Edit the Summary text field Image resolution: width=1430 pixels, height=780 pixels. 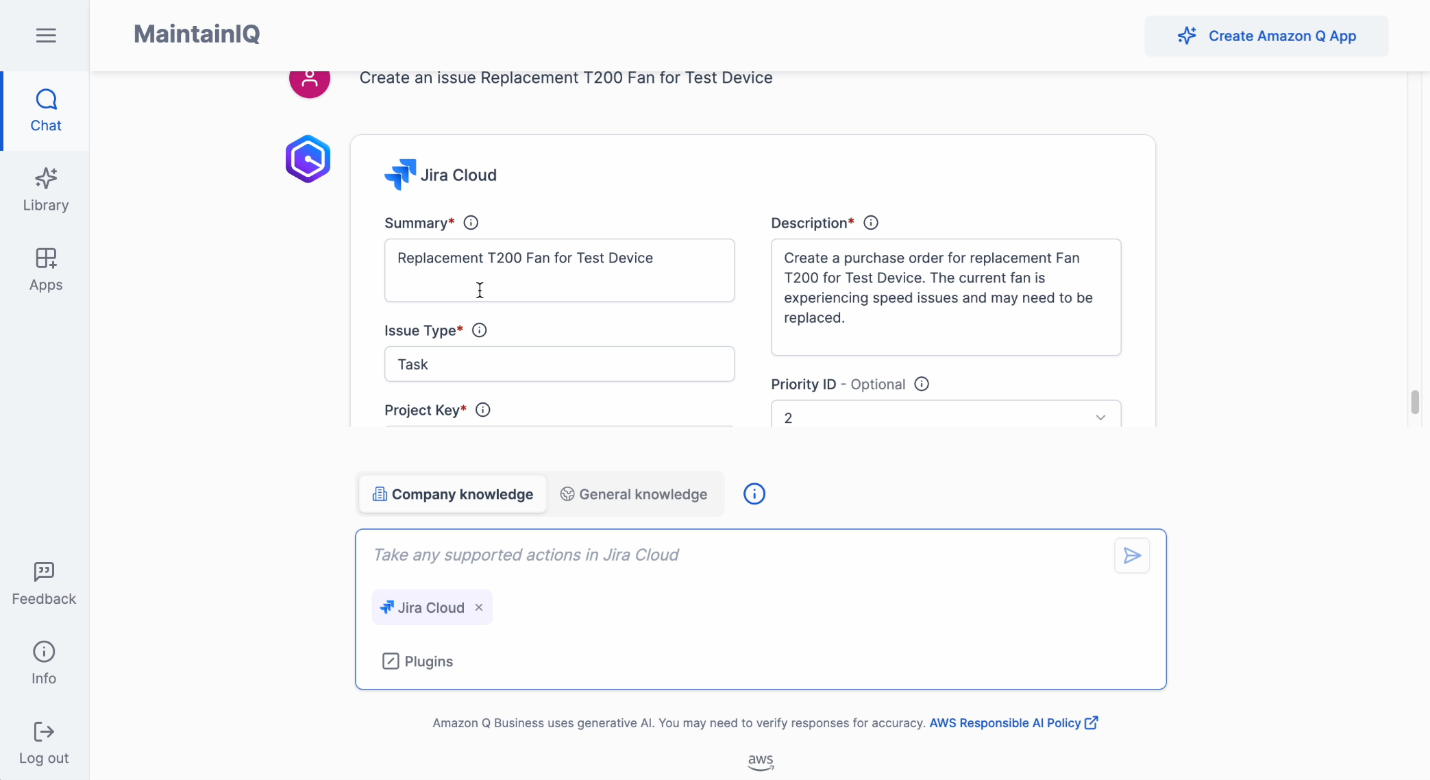(x=560, y=270)
